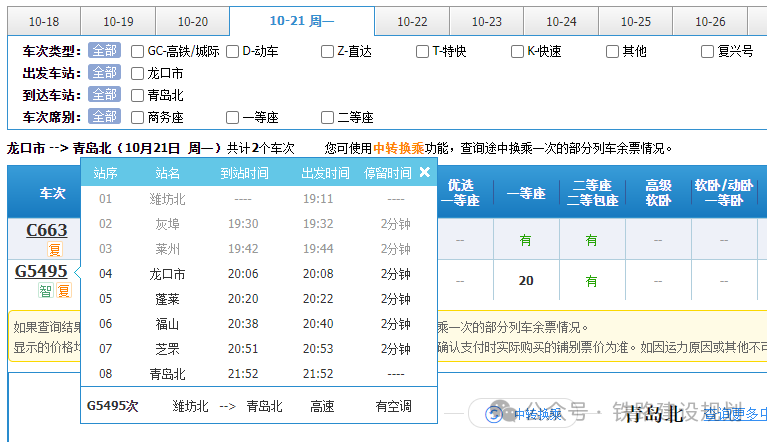Select 全部 badge for 车次席别
This screenshot has width=767, height=442.
pos(104,117)
